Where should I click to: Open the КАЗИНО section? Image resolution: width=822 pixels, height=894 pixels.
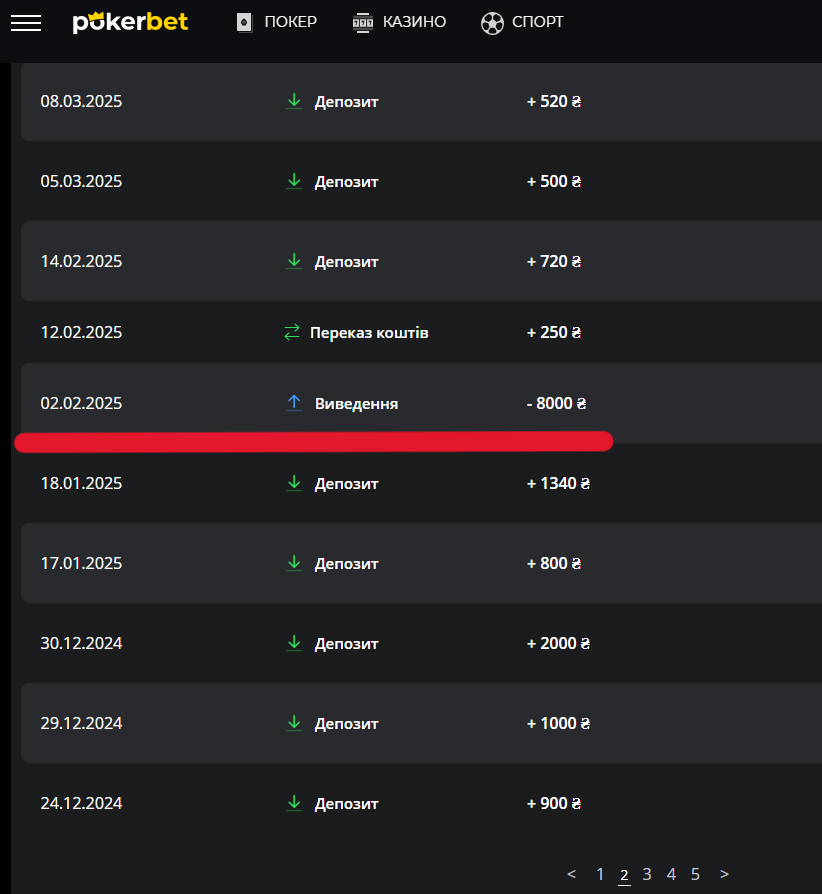(414, 22)
